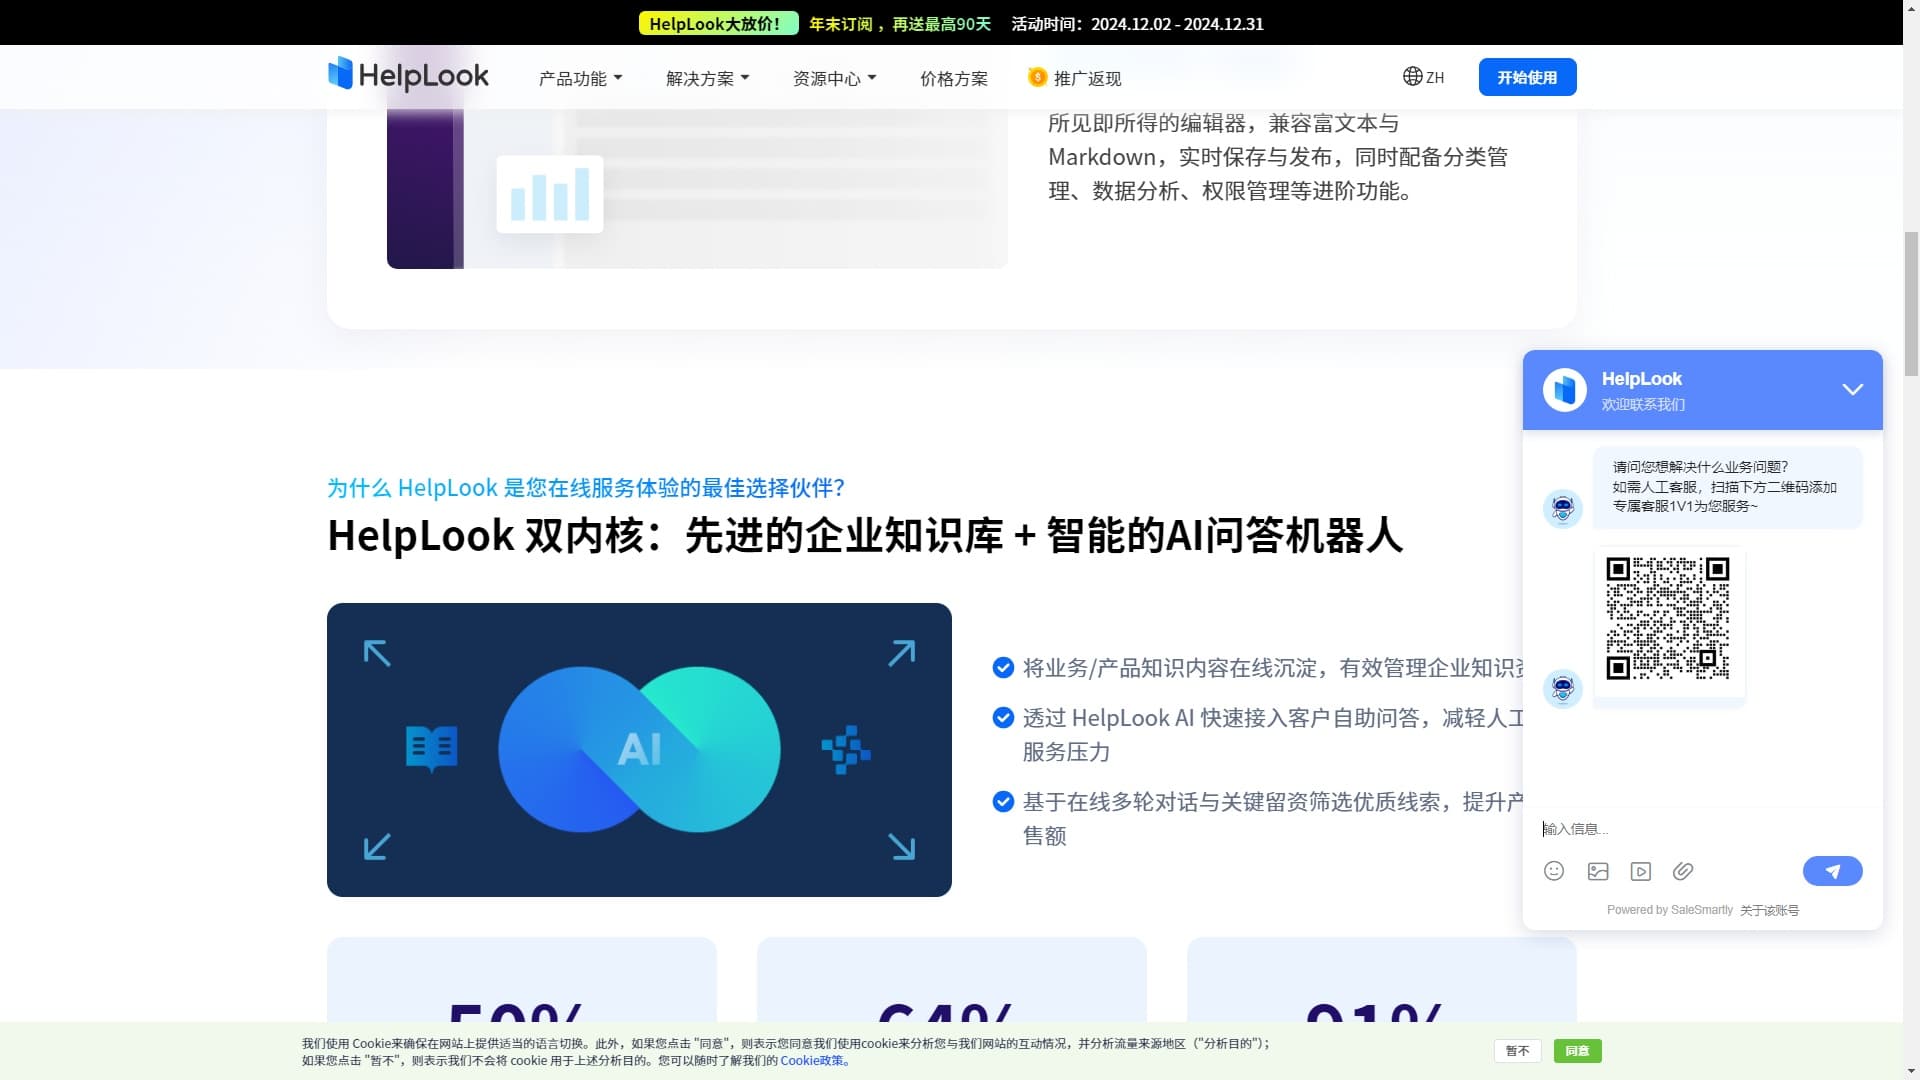Focus the 输入信息 chat input field
1920x1080 pixels.
1702,829
